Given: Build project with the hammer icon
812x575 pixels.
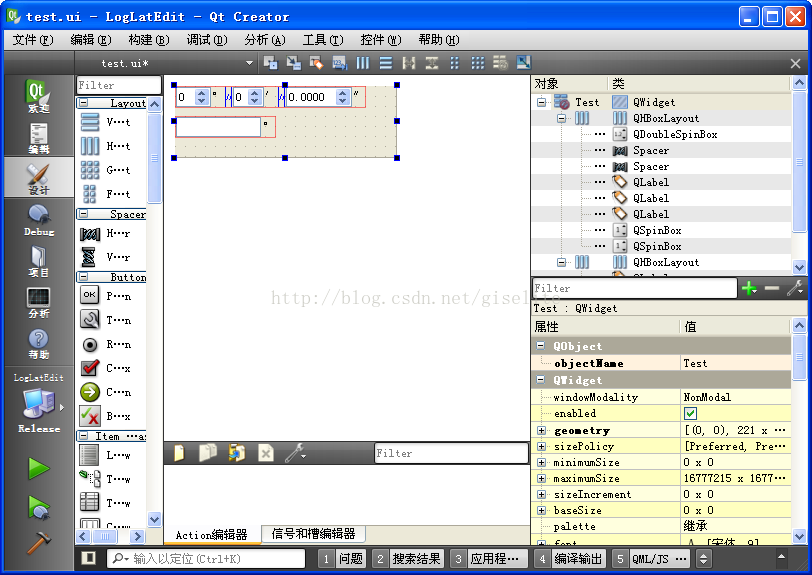Looking at the screenshot, I should click(38, 542).
